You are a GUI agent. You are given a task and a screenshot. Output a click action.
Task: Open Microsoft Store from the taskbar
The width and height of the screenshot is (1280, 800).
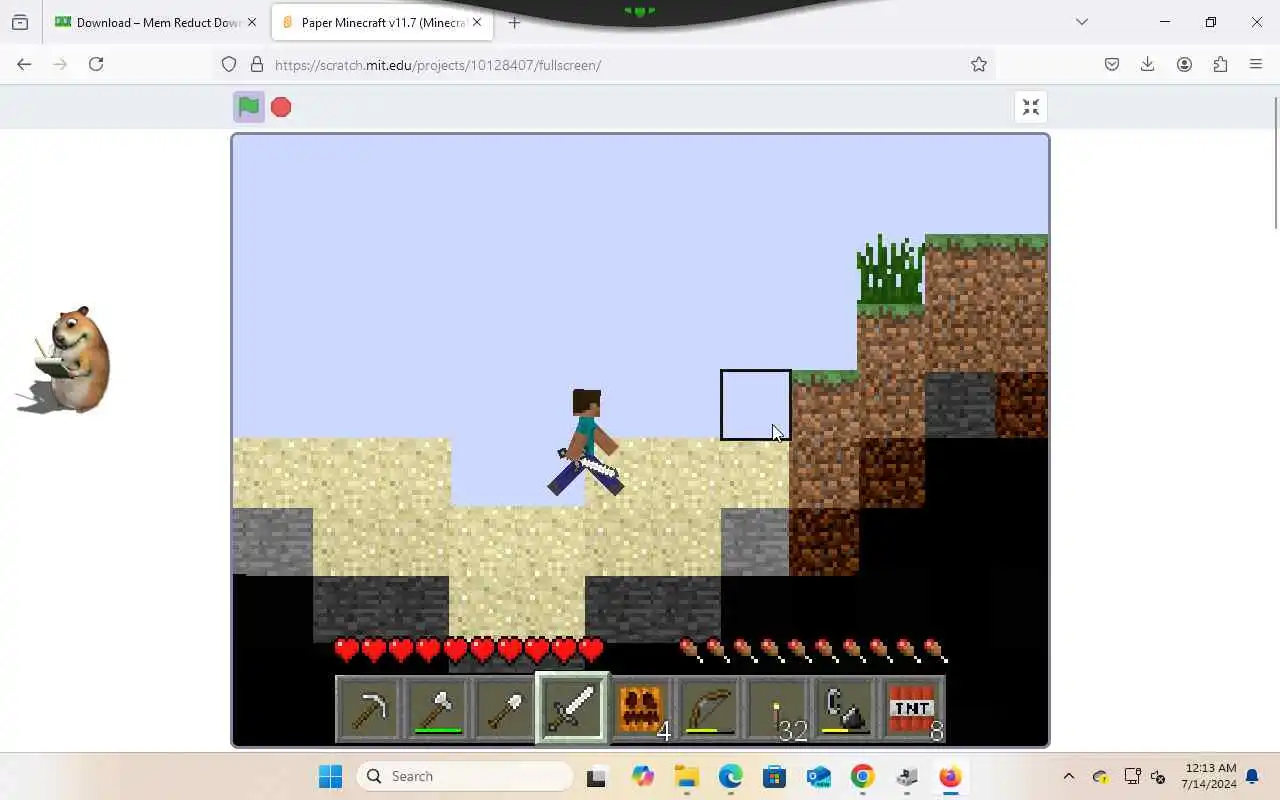pyautogui.click(x=774, y=776)
